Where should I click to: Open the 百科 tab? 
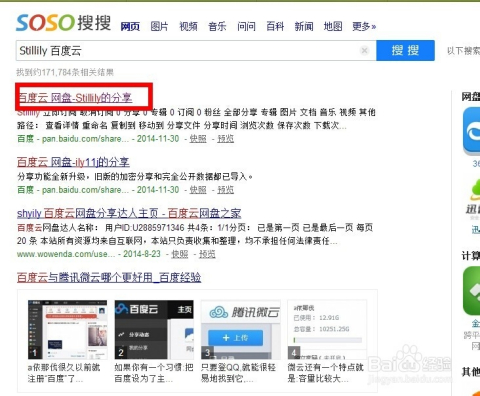pos(275,26)
